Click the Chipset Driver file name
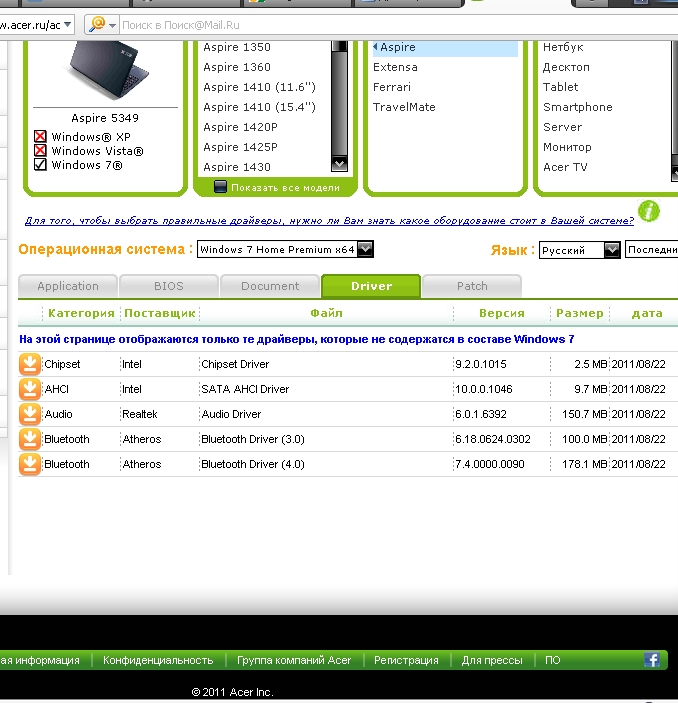The height and width of the screenshot is (703, 678). click(235, 364)
